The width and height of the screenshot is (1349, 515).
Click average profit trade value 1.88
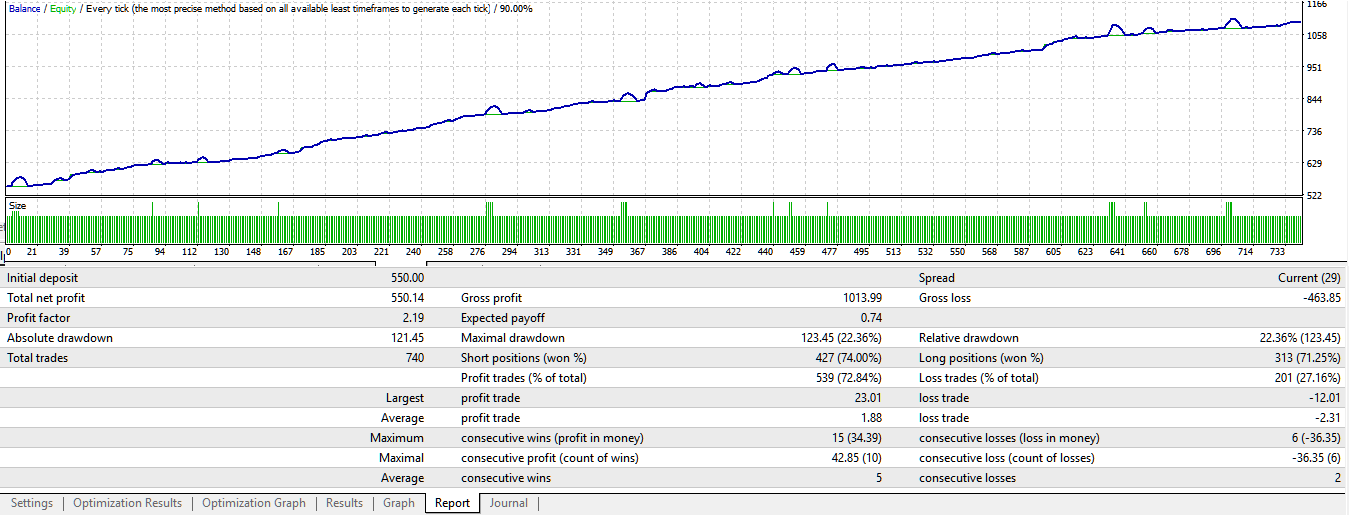[869, 418]
